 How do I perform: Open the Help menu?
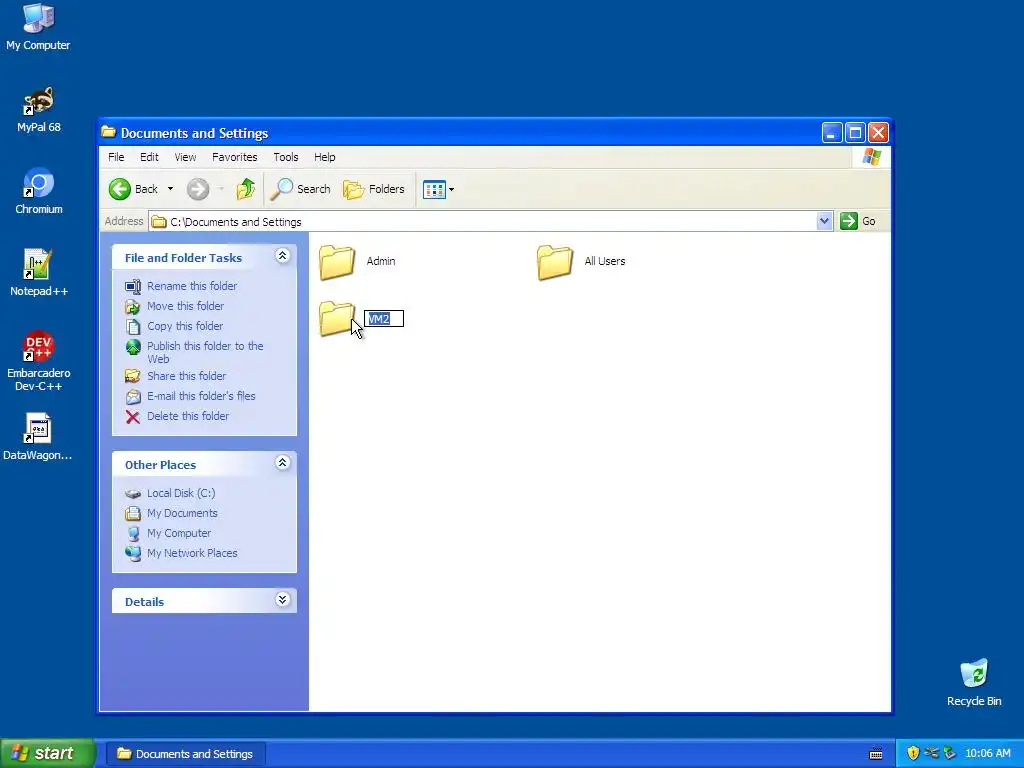(x=325, y=157)
